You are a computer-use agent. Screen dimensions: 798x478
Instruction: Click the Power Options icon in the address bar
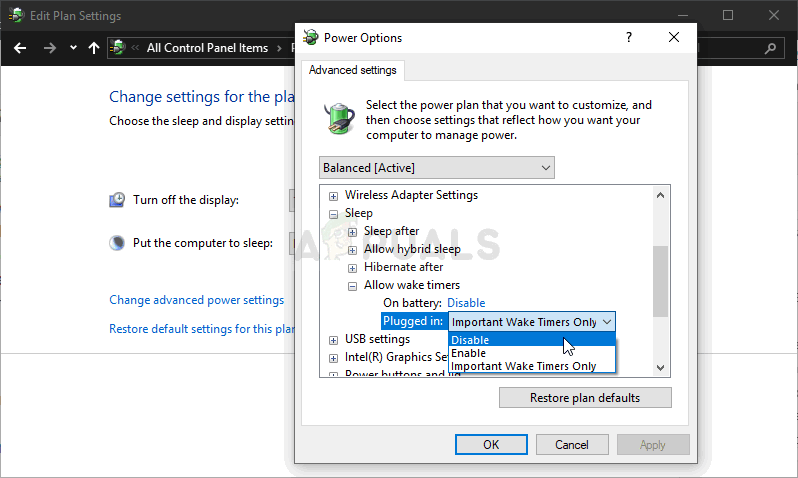click(118, 48)
